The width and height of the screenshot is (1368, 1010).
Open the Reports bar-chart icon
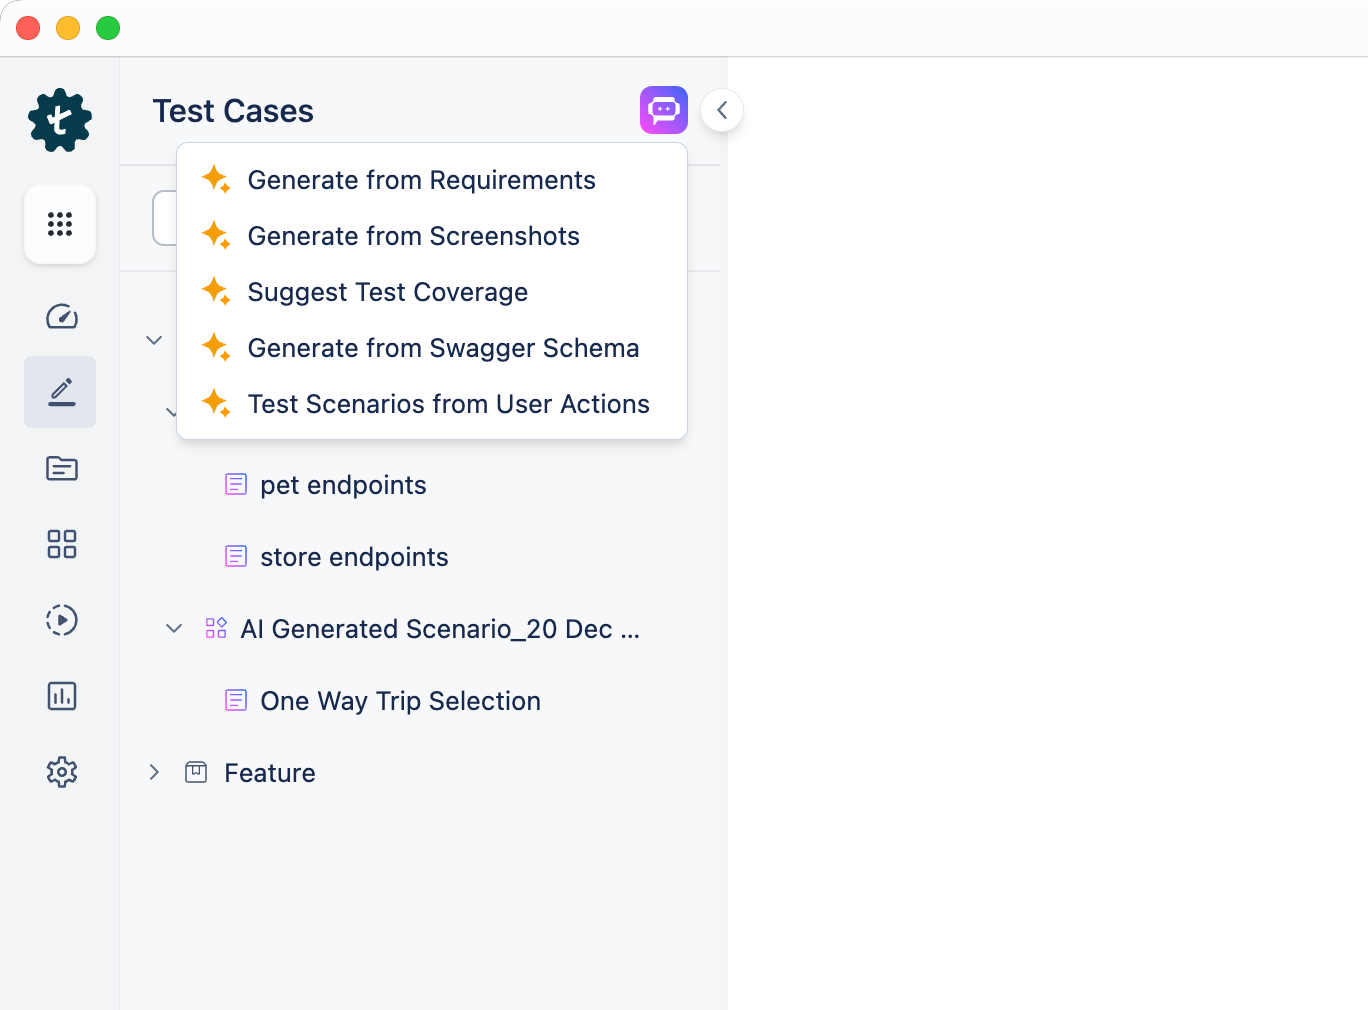[62, 696]
